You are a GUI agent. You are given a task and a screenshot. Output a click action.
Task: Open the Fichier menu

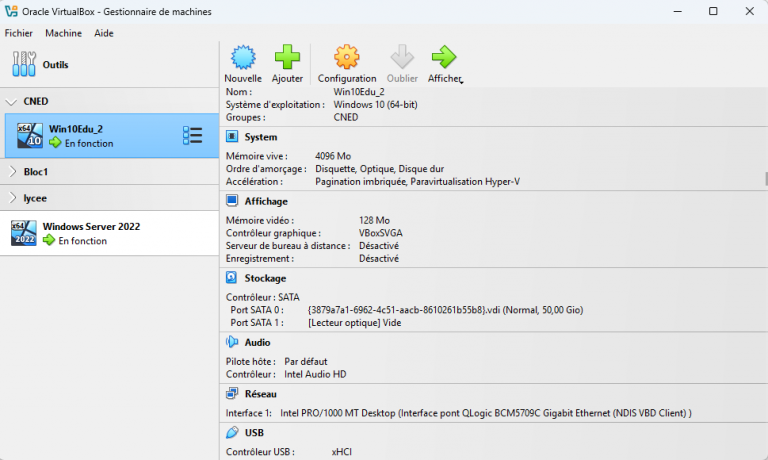[x=19, y=33]
